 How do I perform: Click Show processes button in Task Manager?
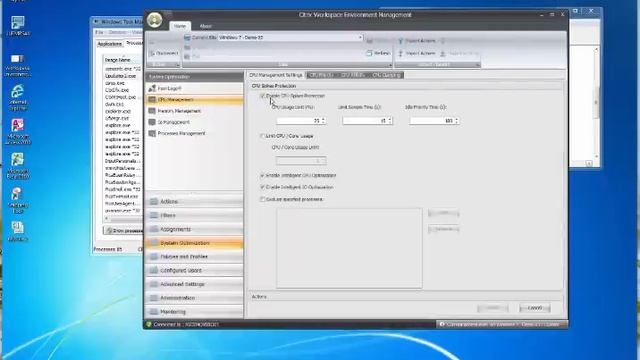(x=124, y=231)
